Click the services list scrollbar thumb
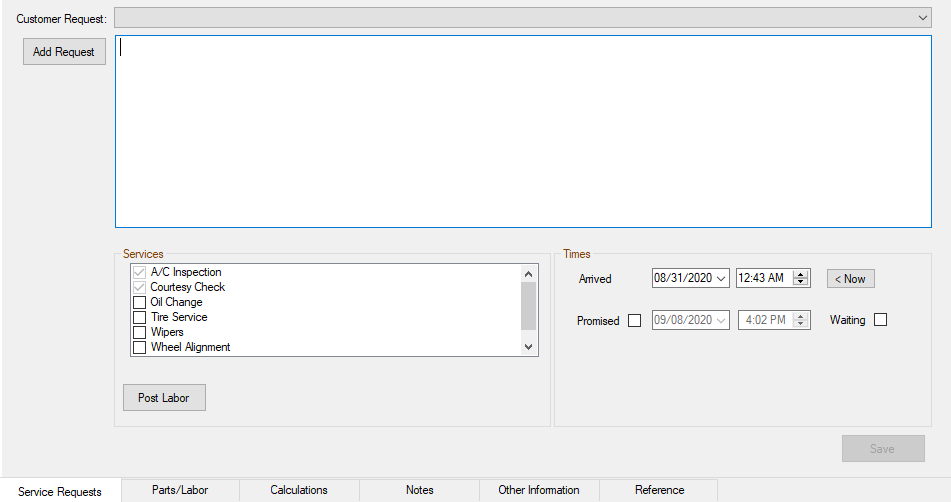Screen dimensions: 951x502 click(528, 306)
